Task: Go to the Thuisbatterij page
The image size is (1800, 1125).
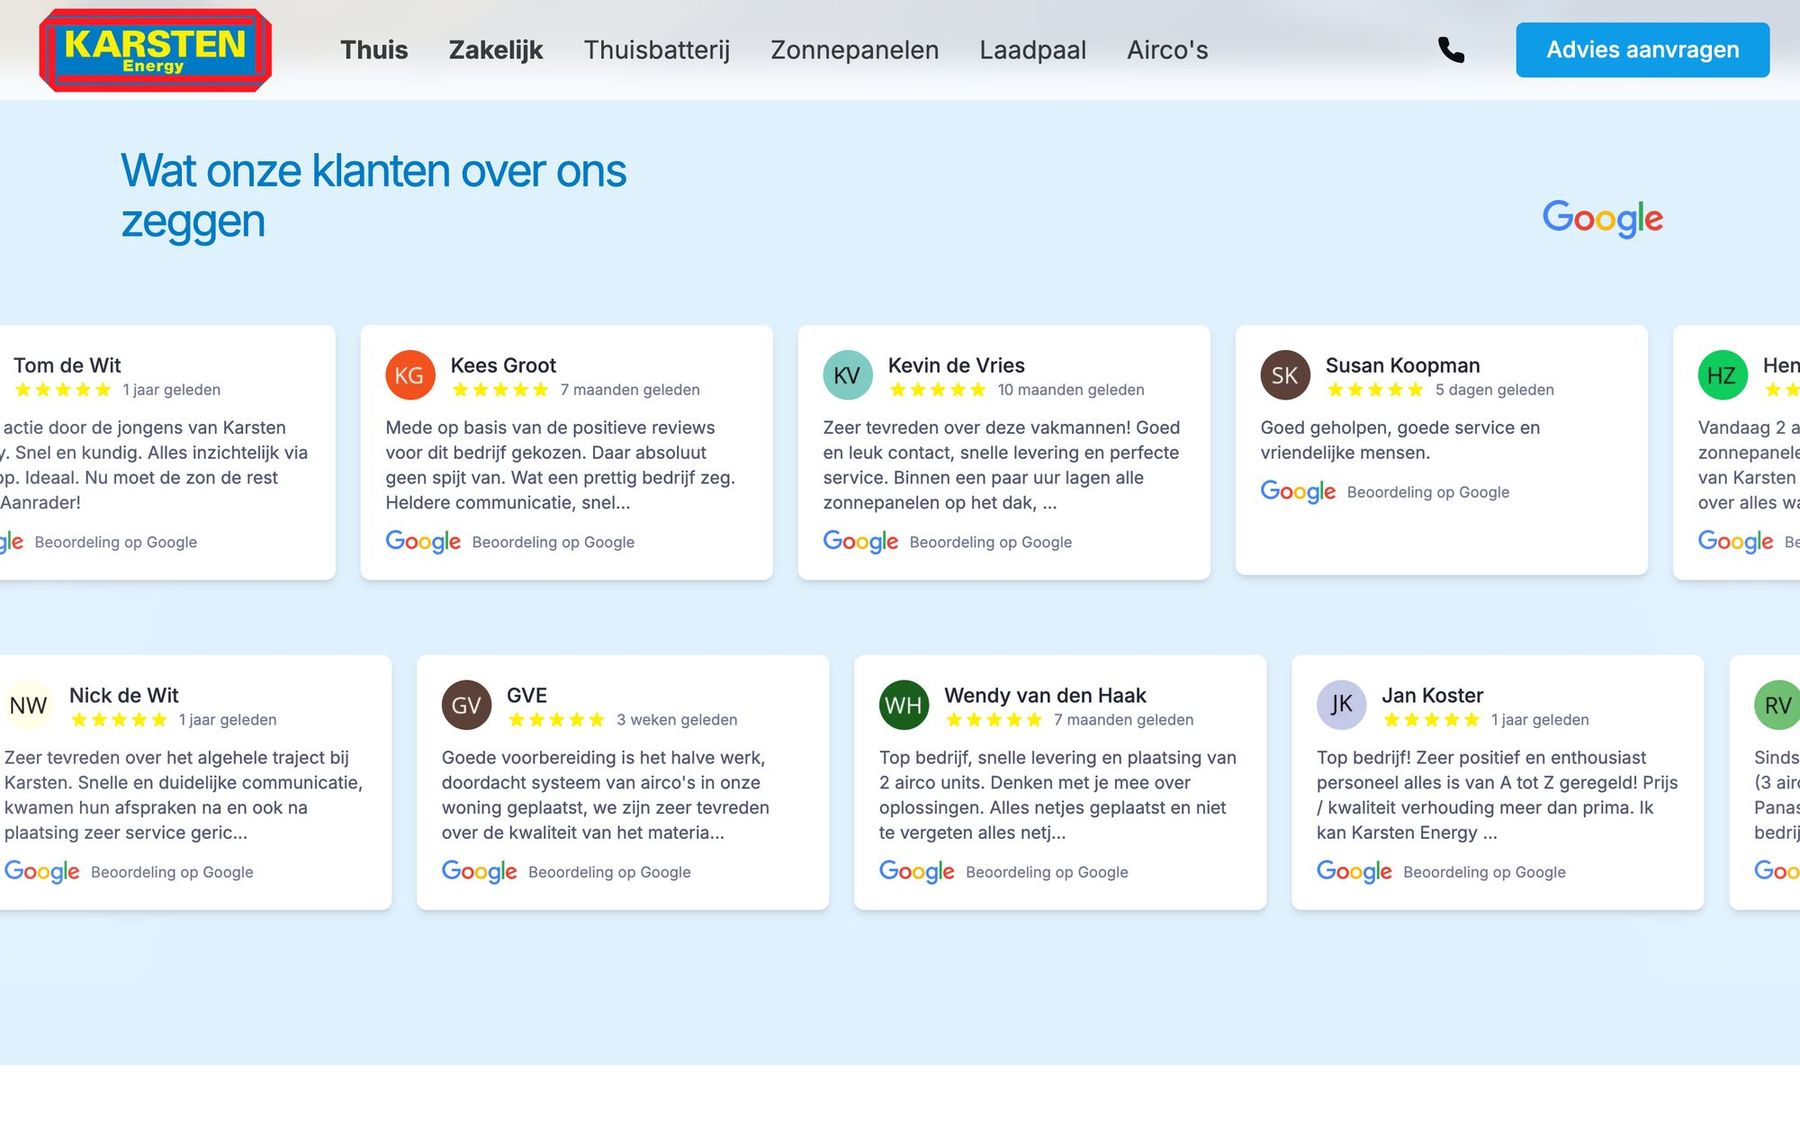Action: tap(657, 50)
